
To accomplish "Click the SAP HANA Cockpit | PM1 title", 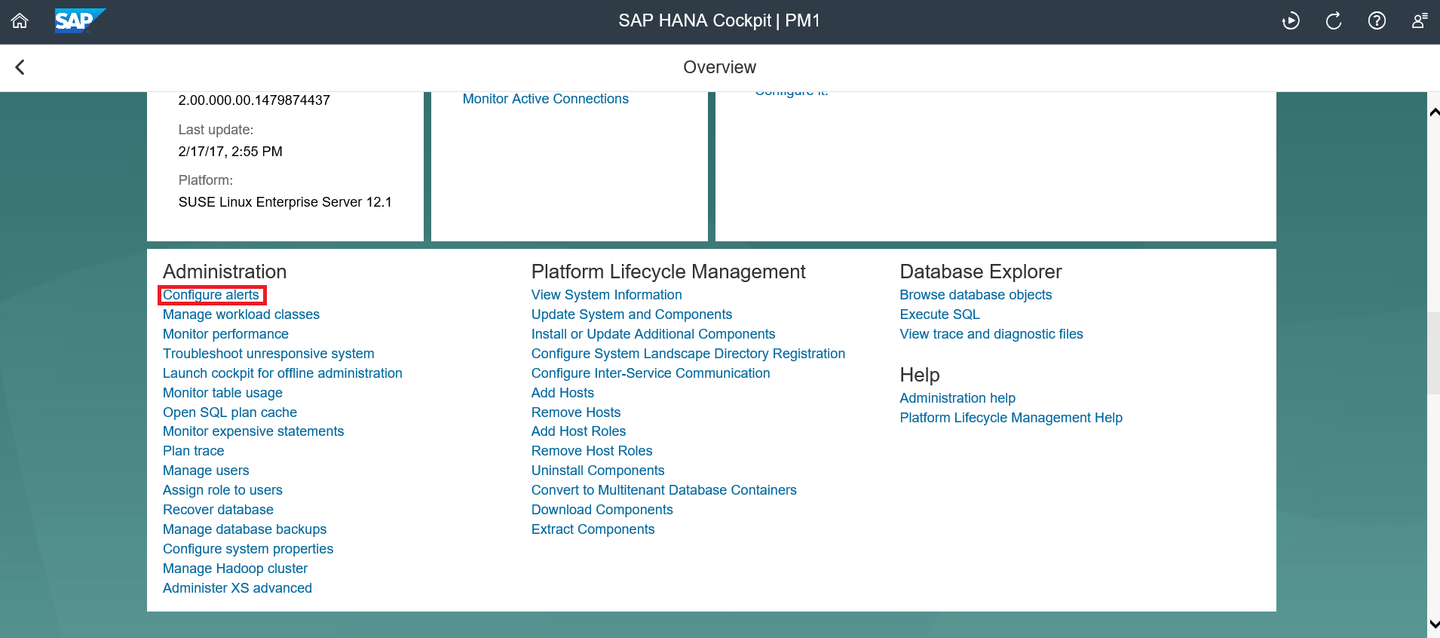I will point(720,21).
